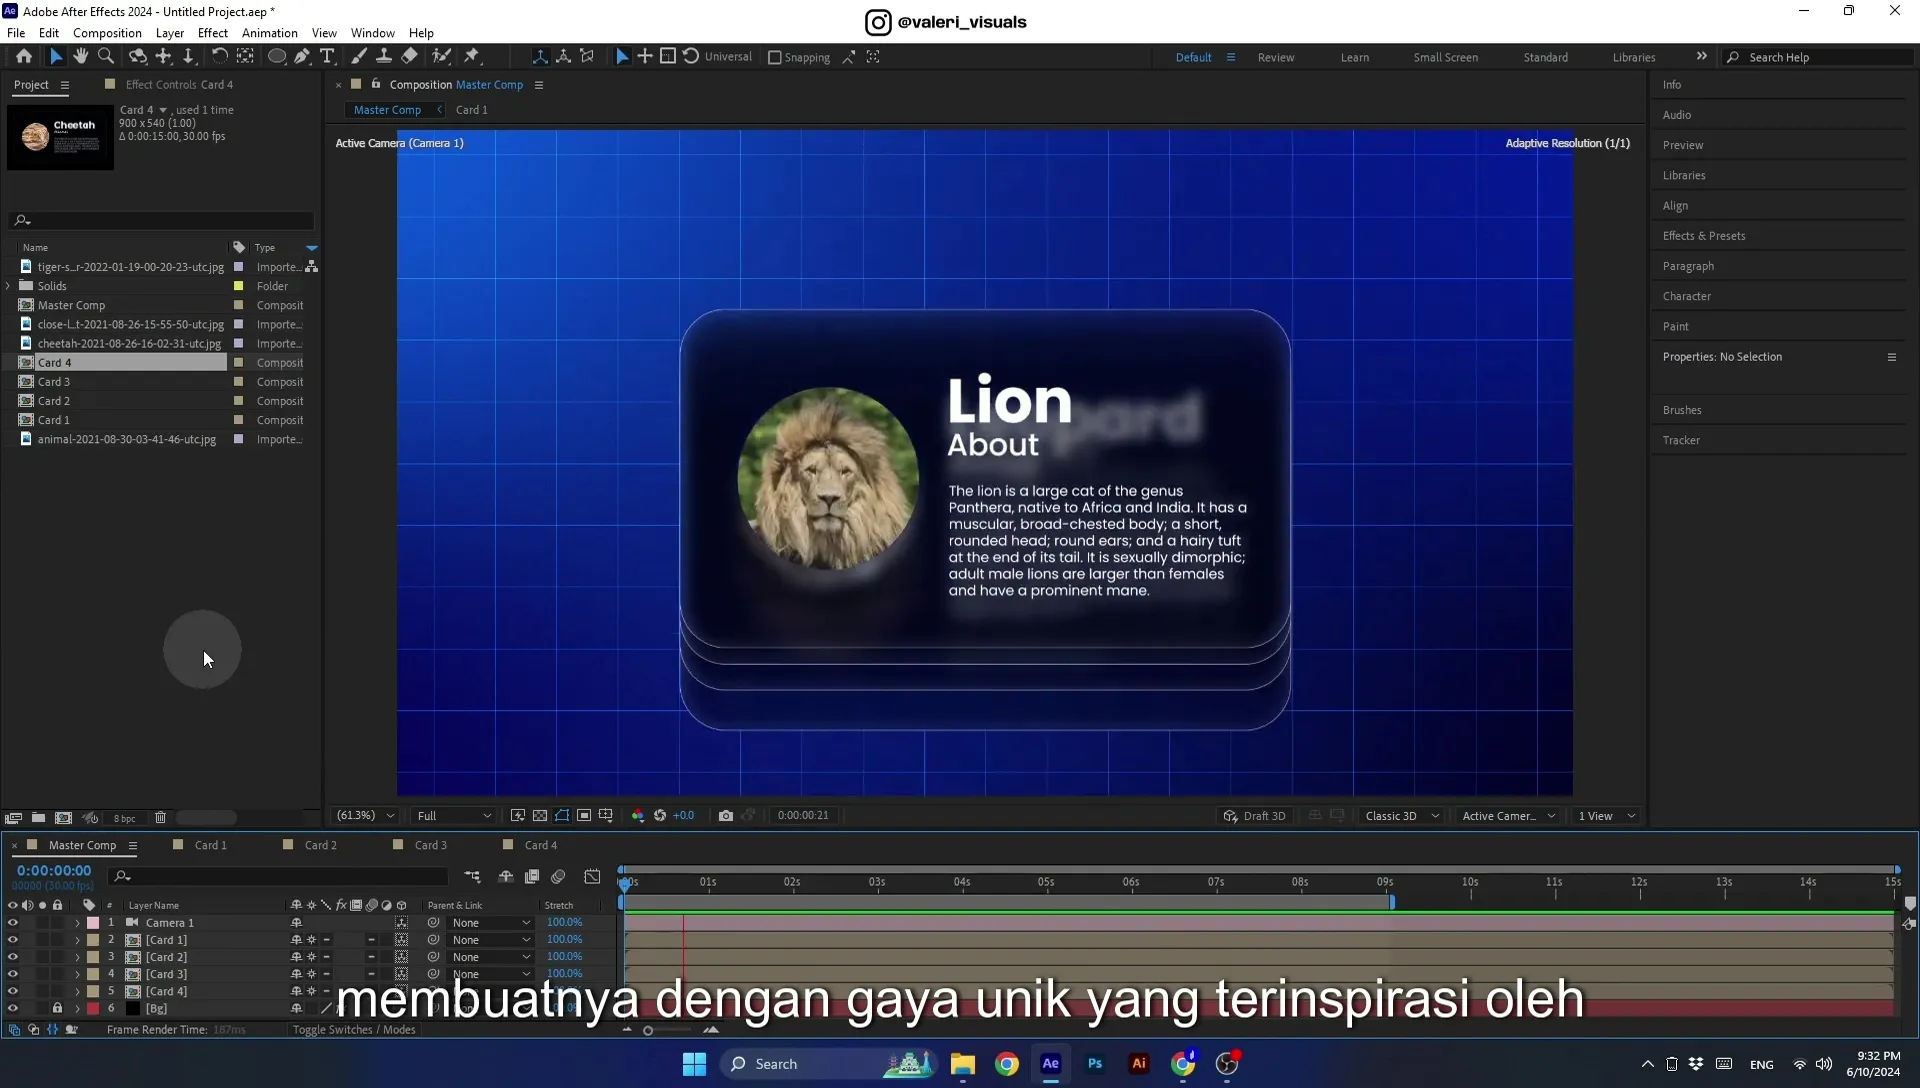The height and width of the screenshot is (1088, 1920).
Task: Open the Active Camera view dropdown
Action: pyautogui.click(x=1509, y=816)
